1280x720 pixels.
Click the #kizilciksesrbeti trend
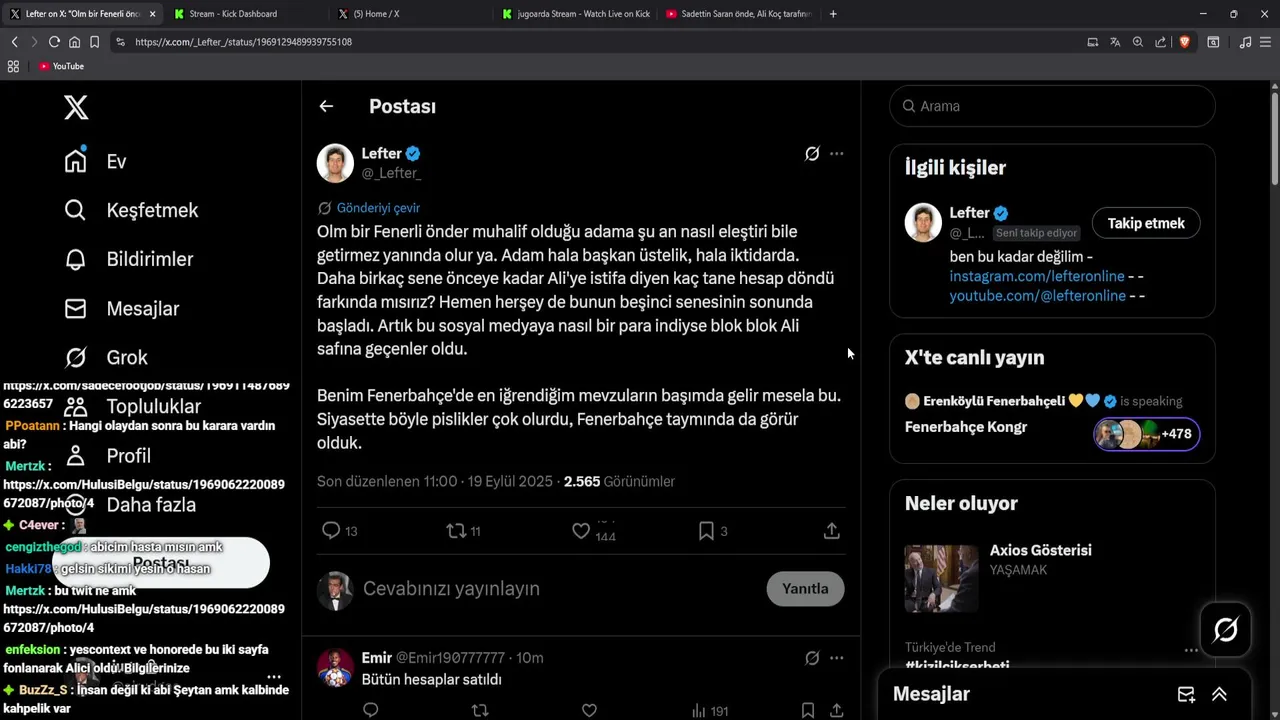(957, 666)
